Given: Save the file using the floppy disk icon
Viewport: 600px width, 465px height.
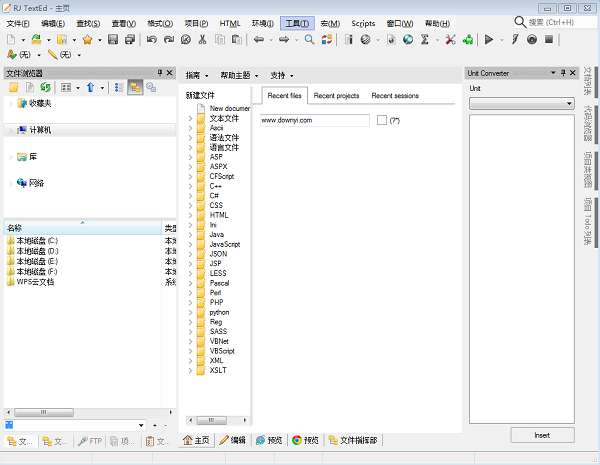Looking at the screenshot, I should coord(113,39).
